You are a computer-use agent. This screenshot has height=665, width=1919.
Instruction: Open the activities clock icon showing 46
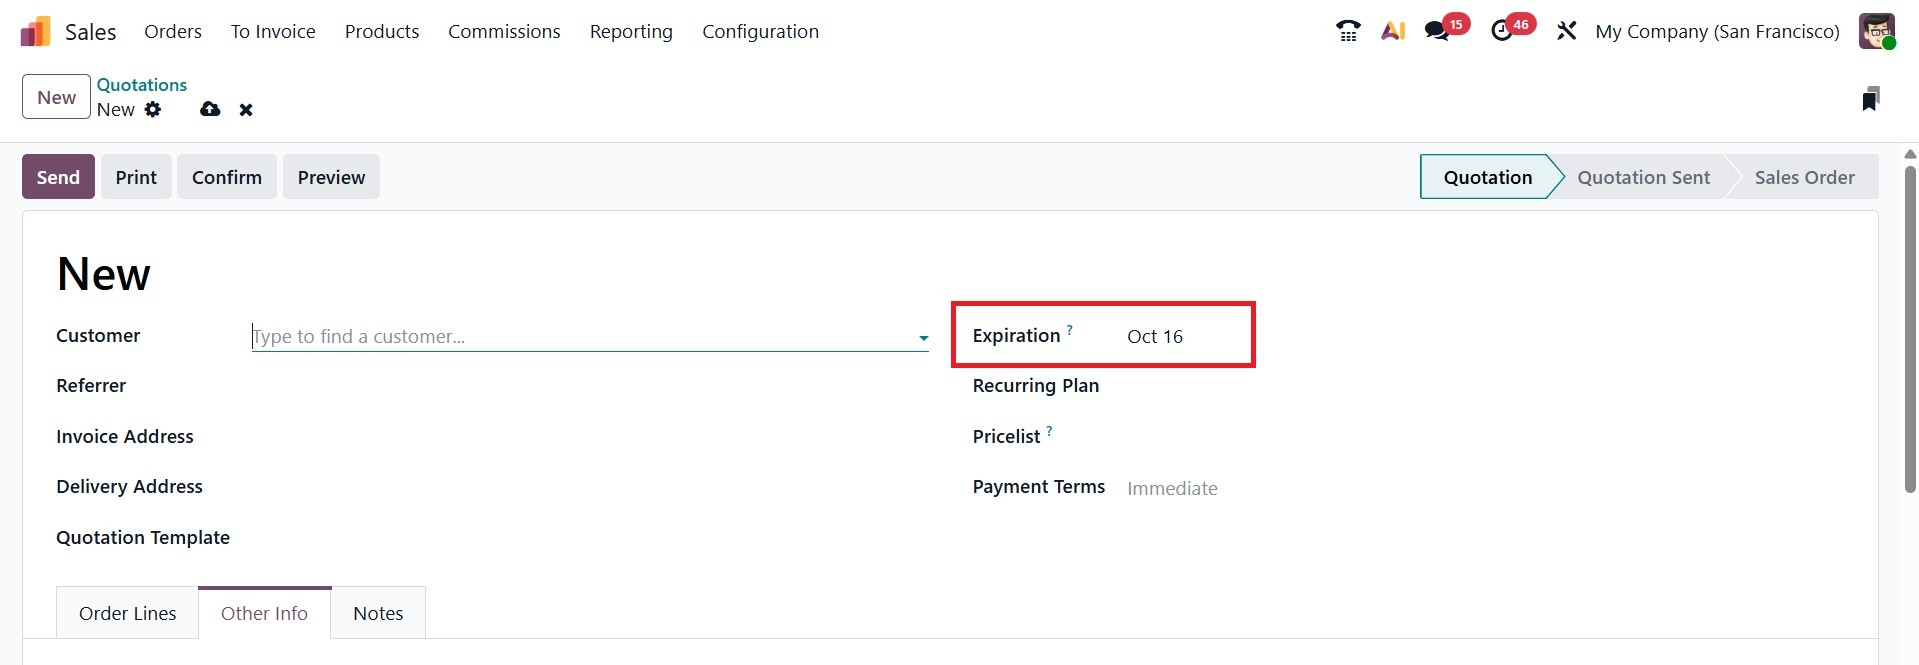(x=1502, y=31)
